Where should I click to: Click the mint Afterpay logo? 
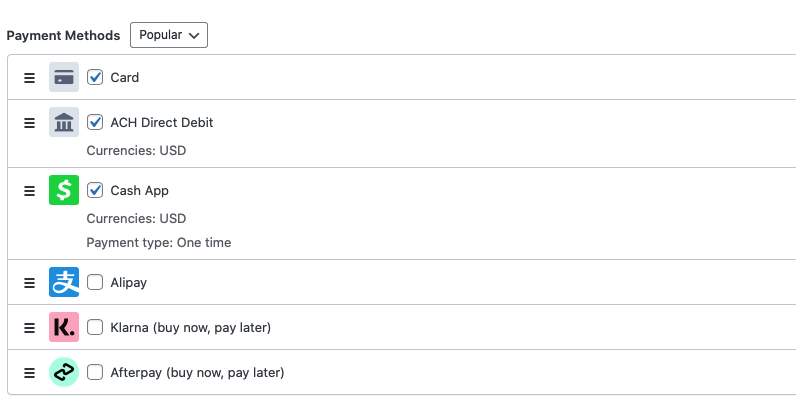pos(64,372)
